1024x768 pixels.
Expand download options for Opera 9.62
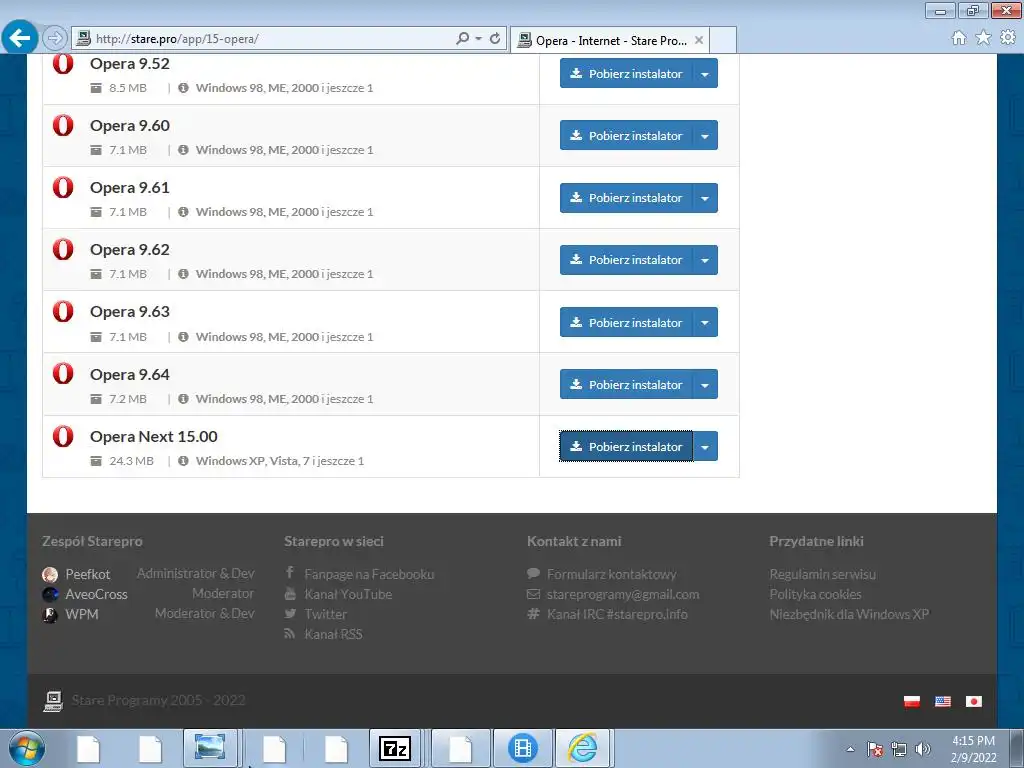pyautogui.click(x=705, y=259)
